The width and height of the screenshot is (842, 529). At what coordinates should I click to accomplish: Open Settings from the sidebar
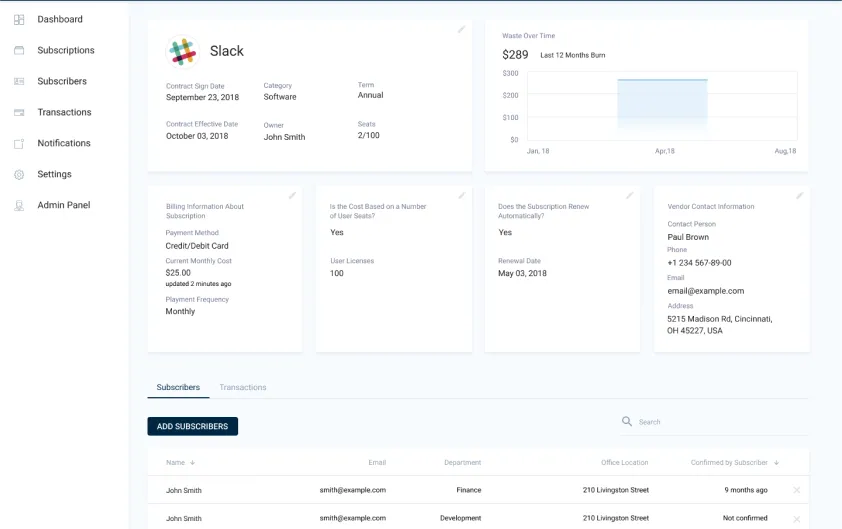click(x=54, y=174)
